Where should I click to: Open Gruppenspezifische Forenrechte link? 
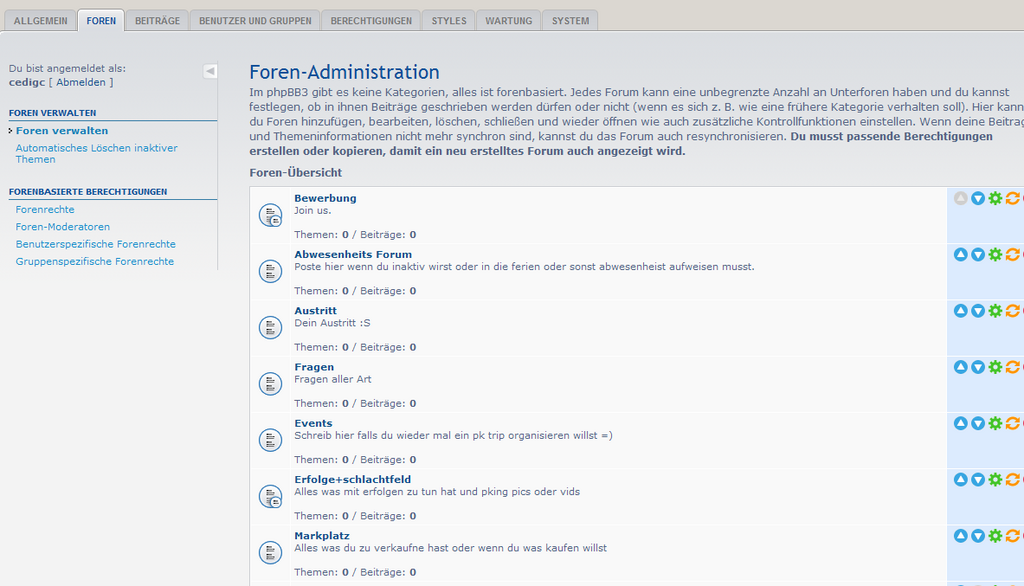pyautogui.click(x=95, y=262)
